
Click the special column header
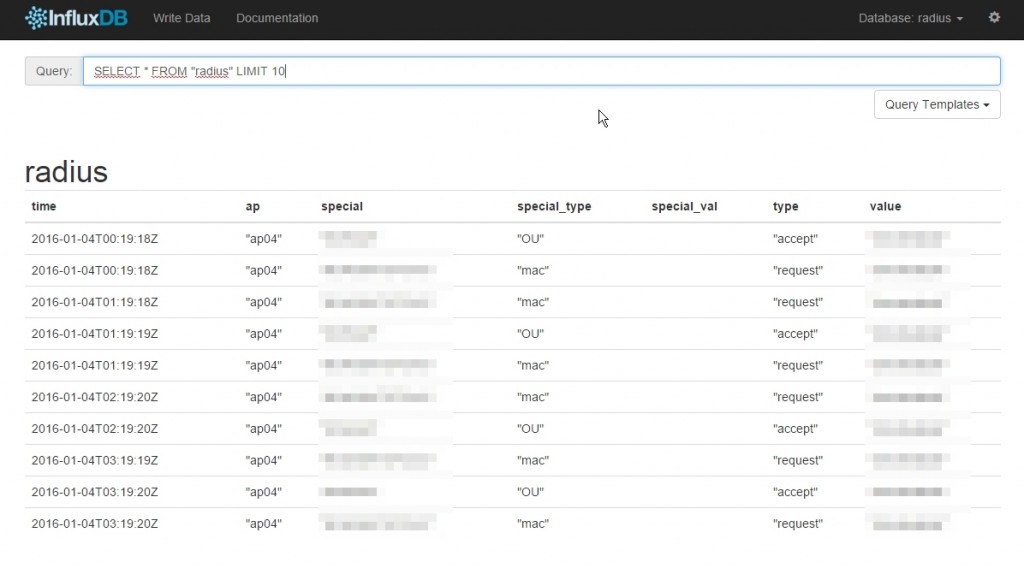pos(342,206)
